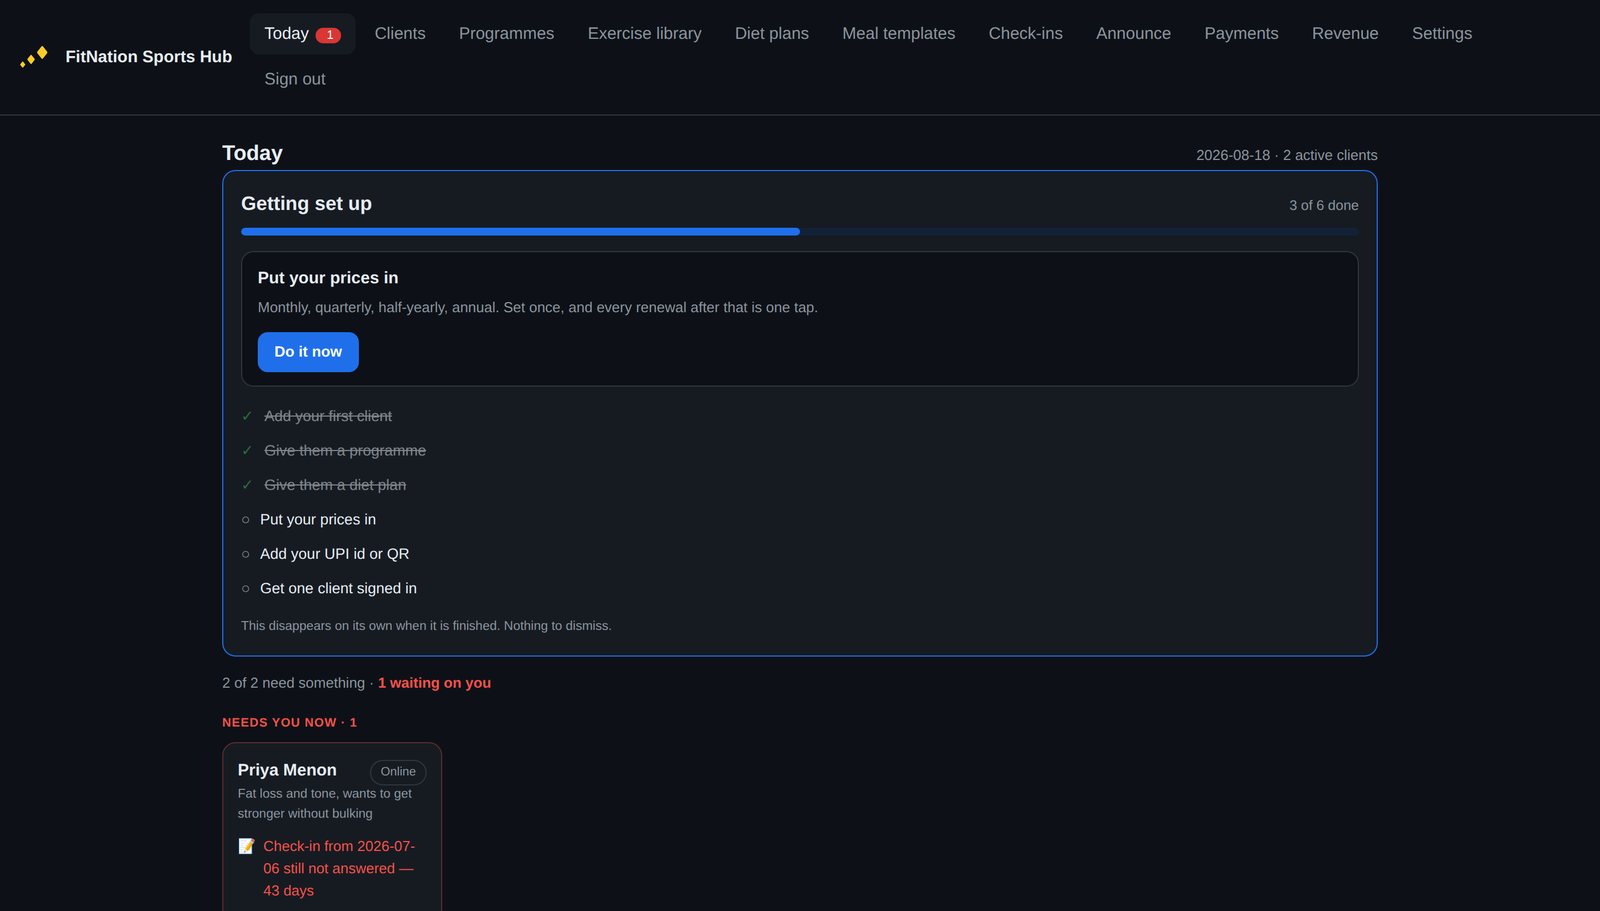The width and height of the screenshot is (1600, 911).
Task: Click the Online badge on Priya Menon's card
Action: (398, 772)
